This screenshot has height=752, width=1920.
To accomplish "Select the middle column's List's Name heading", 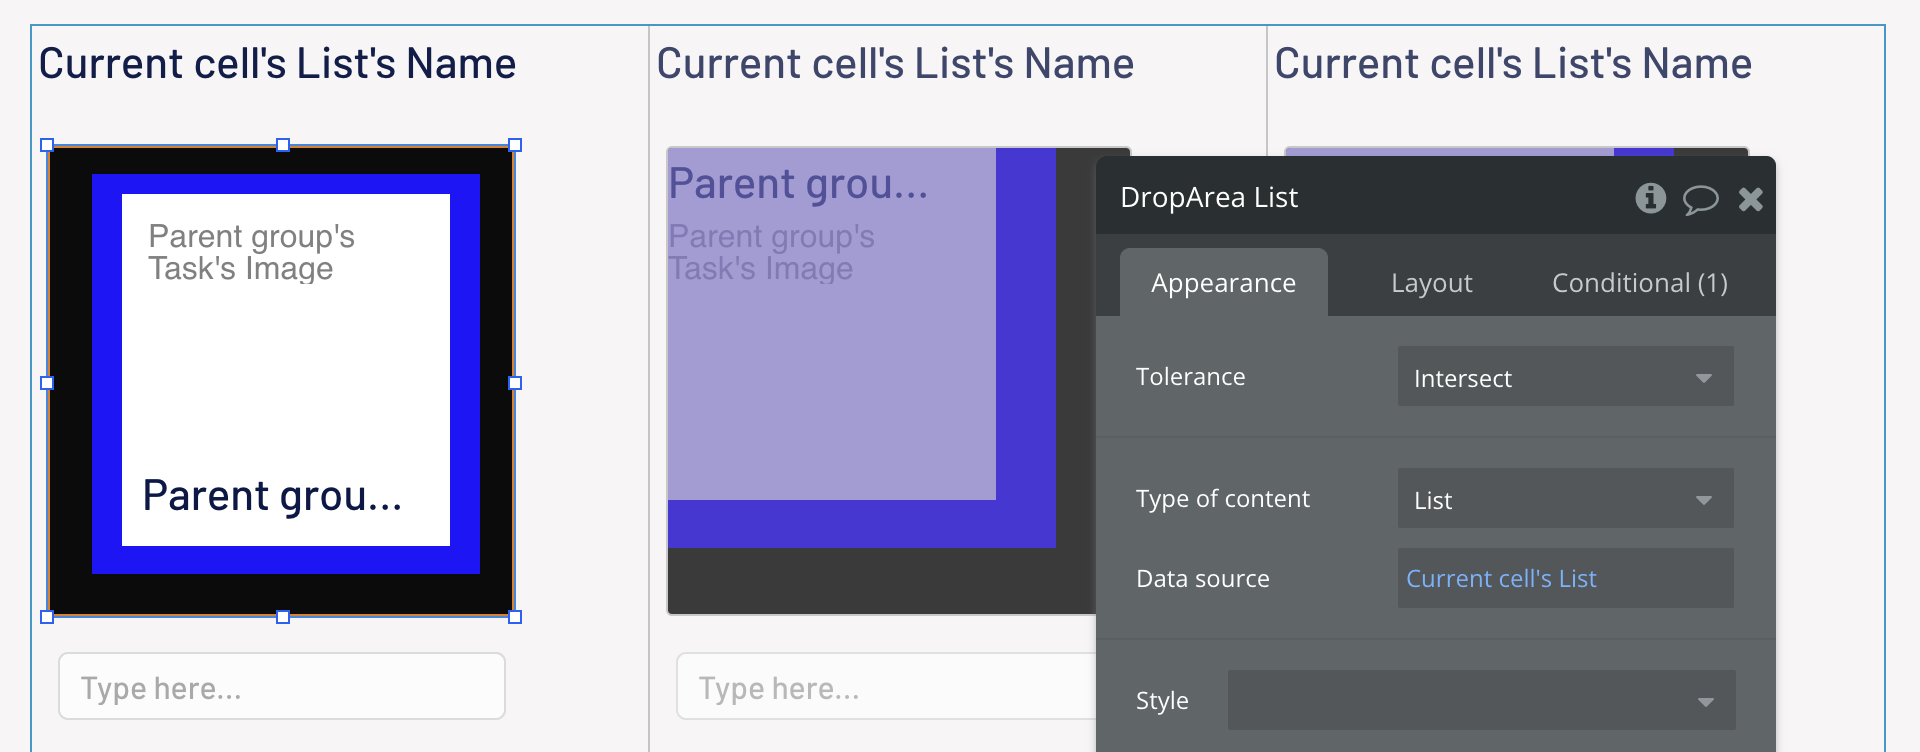I will click(x=895, y=64).
